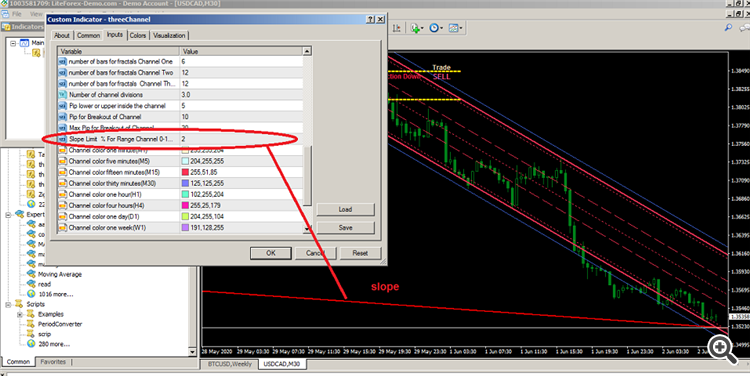Click color swatch for five minutes(M5)
Screen dimensions: 750x376
185,161
